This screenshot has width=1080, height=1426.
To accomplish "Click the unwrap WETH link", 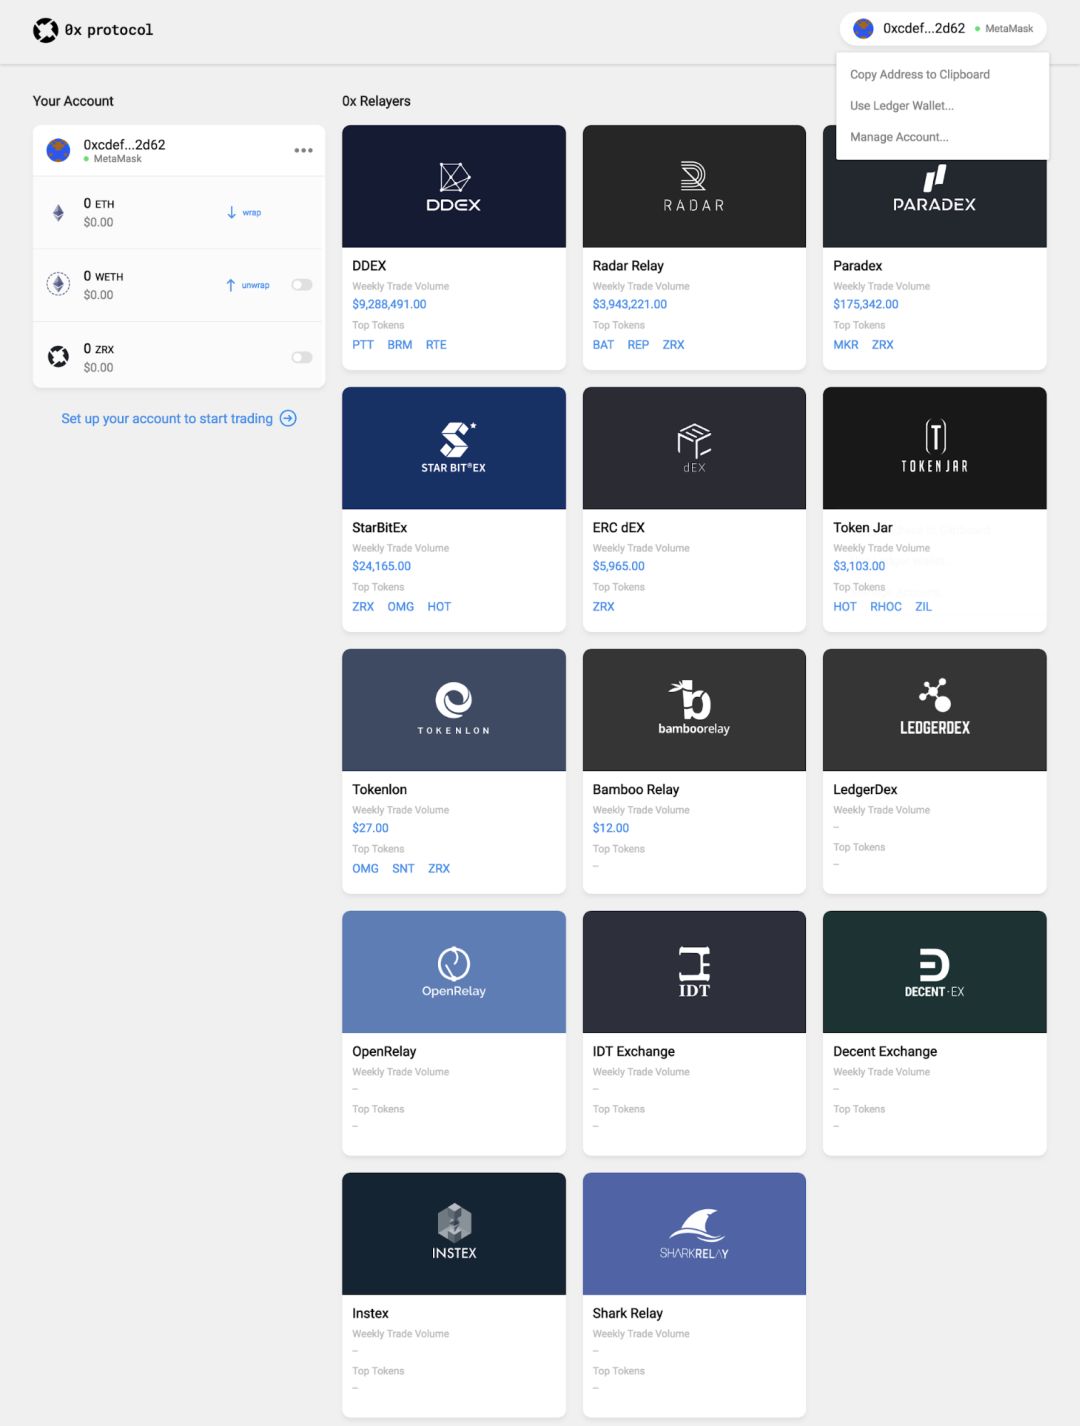I will coord(248,285).
